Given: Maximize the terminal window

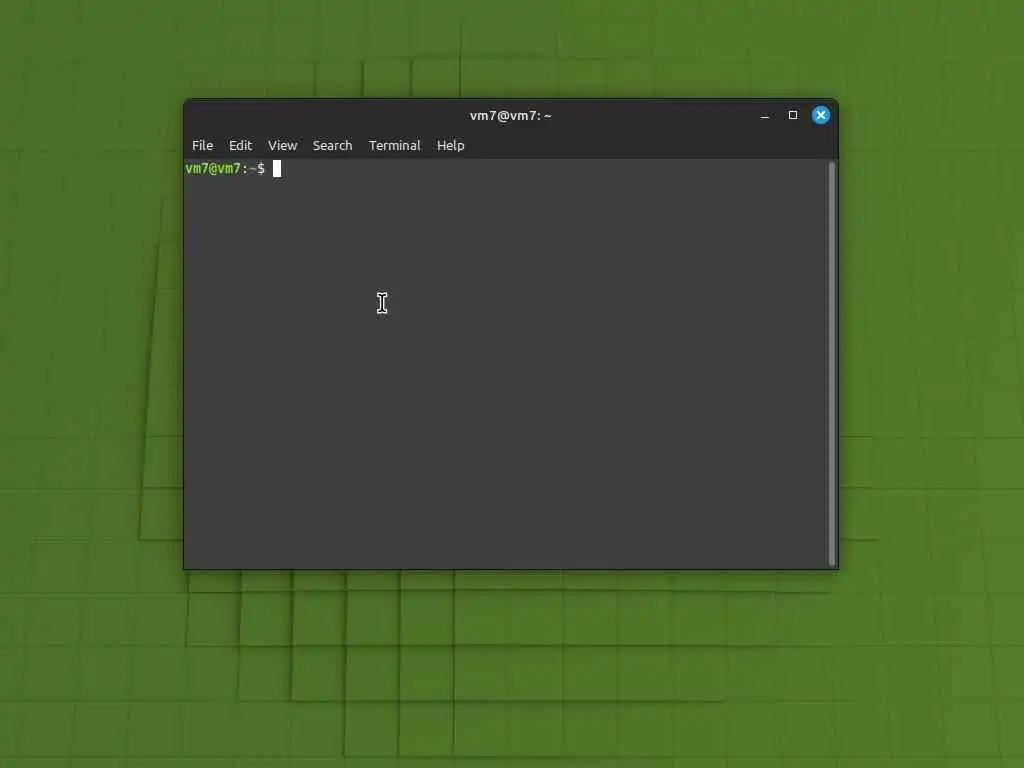Looking at the screenshot, I should coord(793,115).
